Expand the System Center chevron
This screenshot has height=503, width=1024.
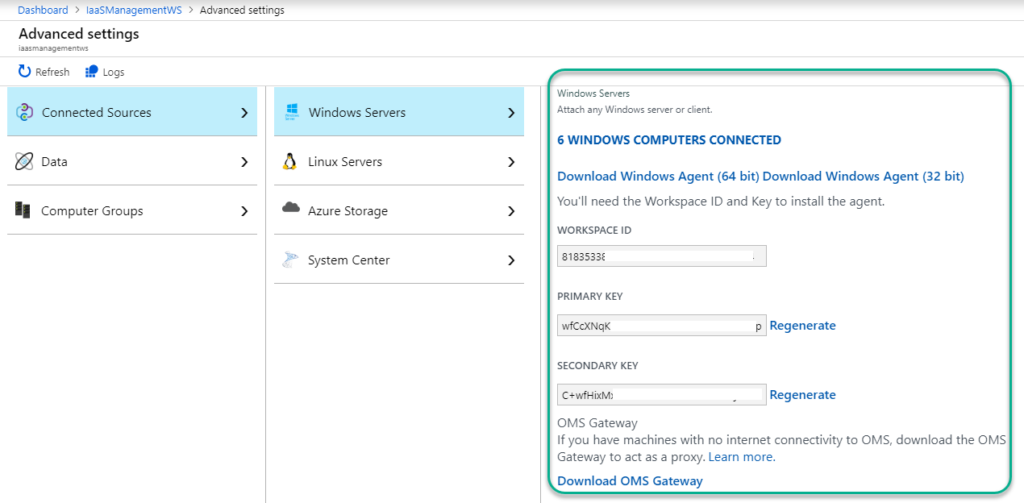pos(511,261)
